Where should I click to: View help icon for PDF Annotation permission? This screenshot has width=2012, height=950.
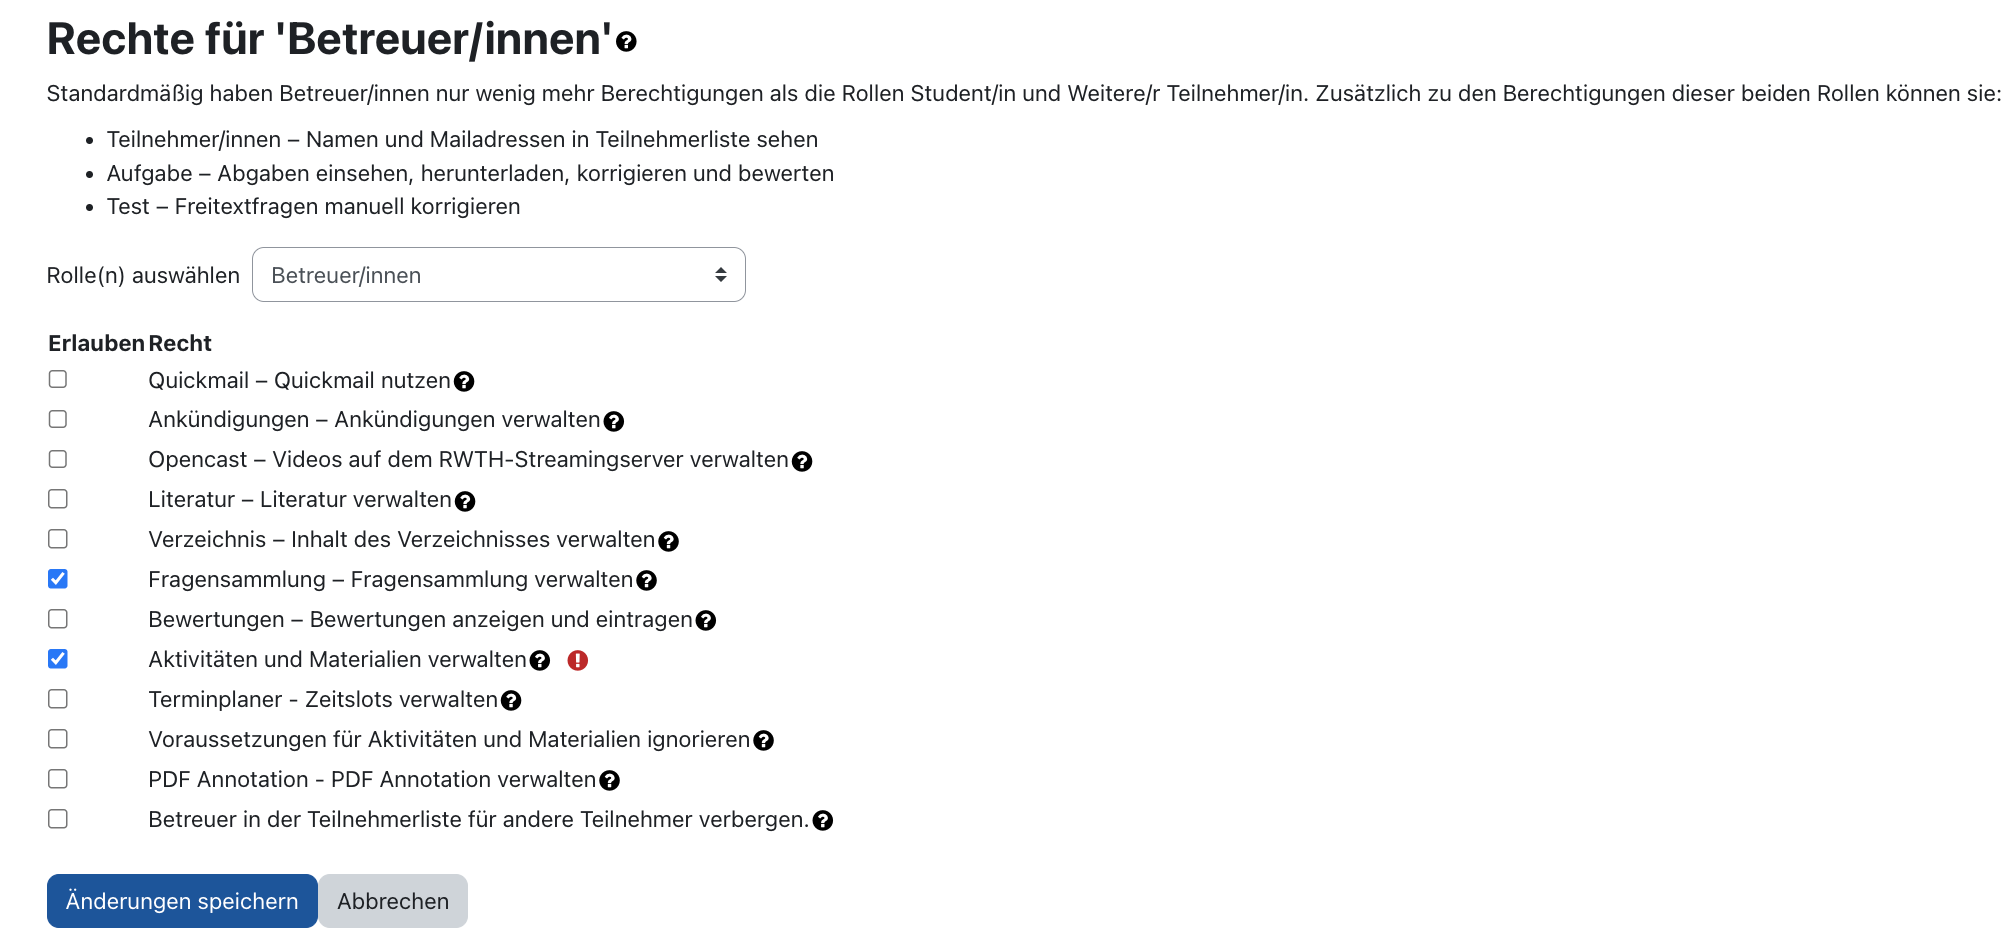[x=611, y=781]
